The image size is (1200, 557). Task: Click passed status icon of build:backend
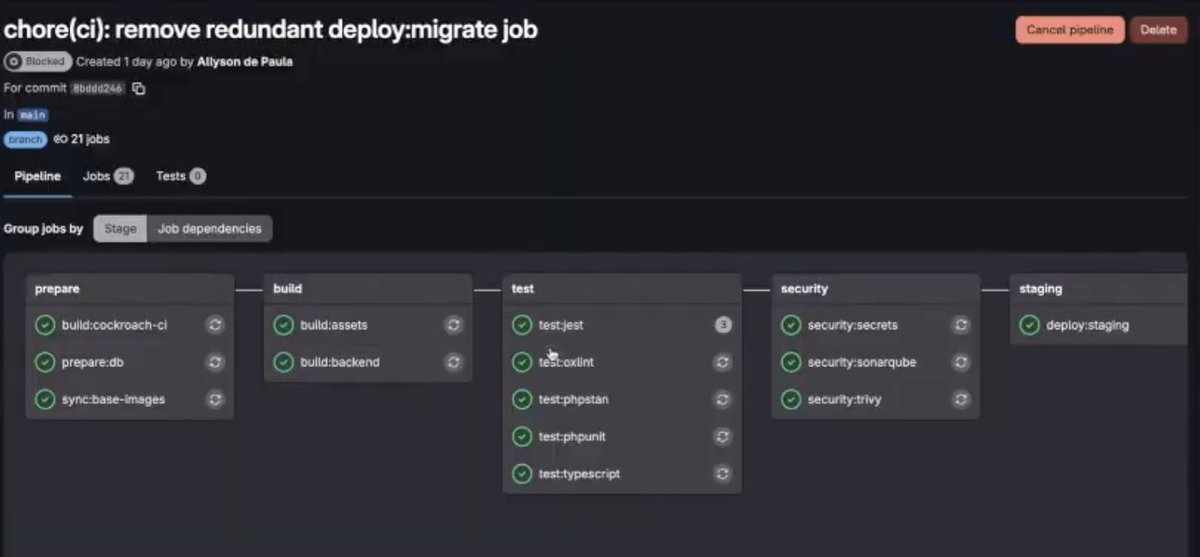(283, 362)
